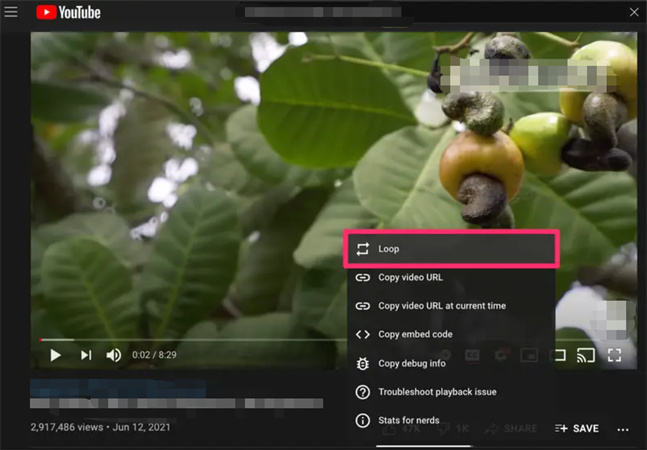Toggle closed captions

(x=472, y=355)
